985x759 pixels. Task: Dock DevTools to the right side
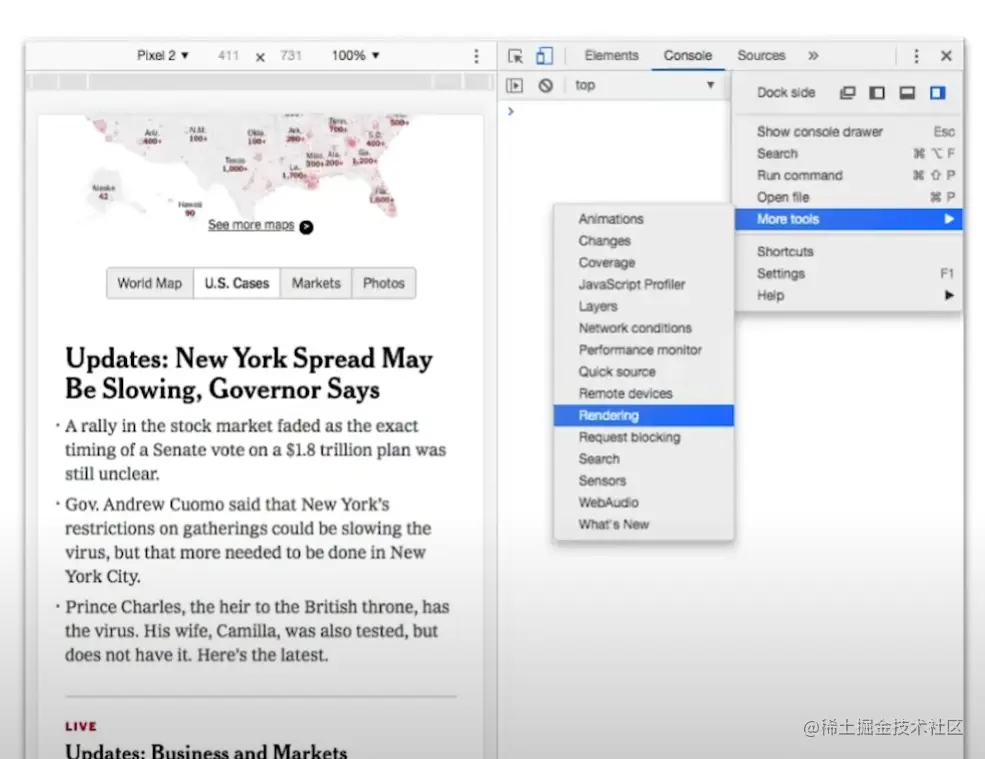[x=937, y=93]
